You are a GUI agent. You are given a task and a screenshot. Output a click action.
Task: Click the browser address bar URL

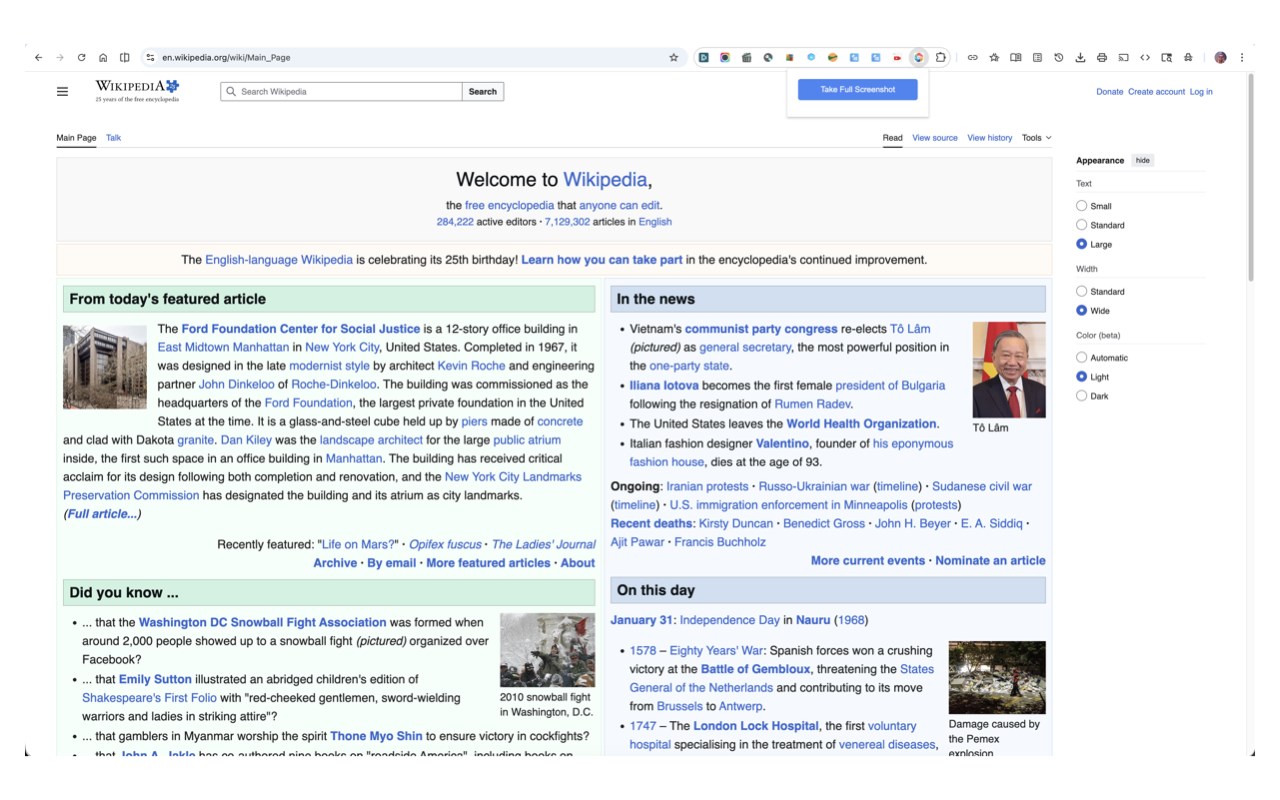tap(226, 58)
